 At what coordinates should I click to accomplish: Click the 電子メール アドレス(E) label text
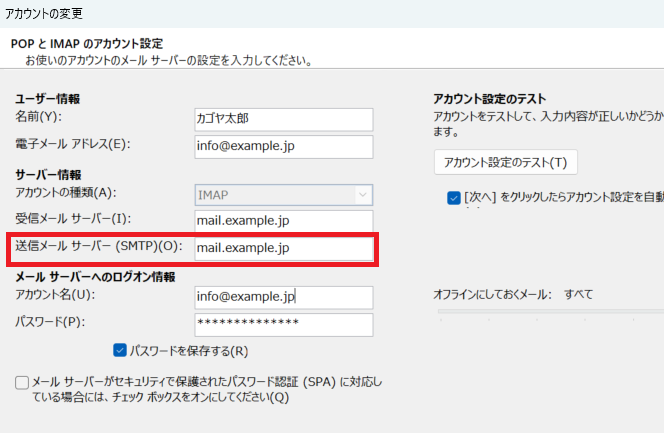(73, 146)
